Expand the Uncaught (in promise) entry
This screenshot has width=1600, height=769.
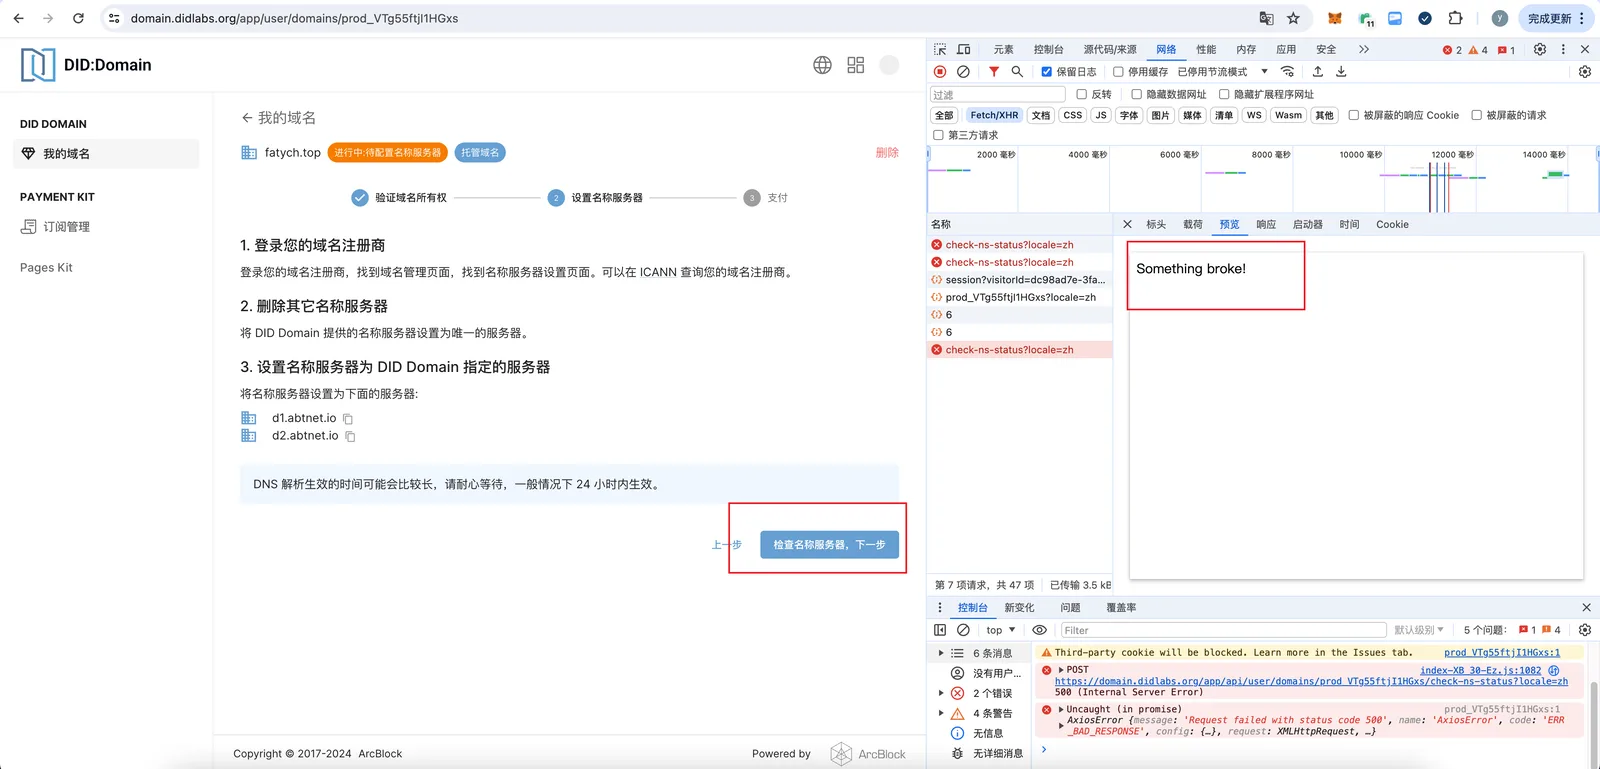coord(1061,710)
